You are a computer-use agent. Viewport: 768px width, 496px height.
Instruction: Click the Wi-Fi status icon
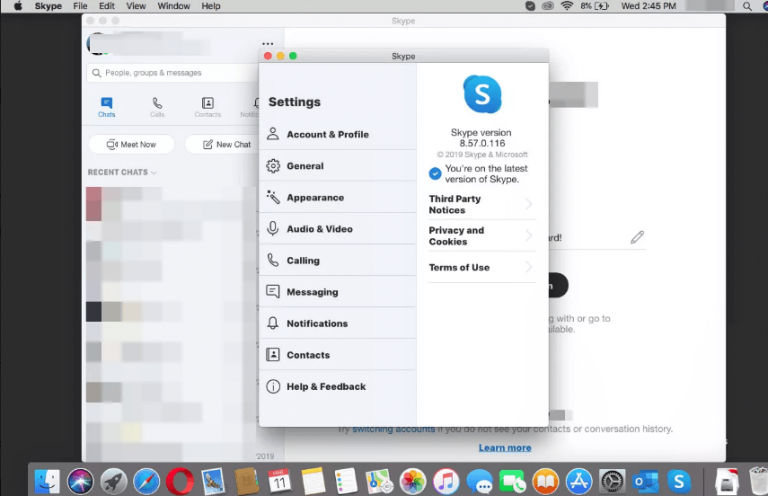click(567, 6)
